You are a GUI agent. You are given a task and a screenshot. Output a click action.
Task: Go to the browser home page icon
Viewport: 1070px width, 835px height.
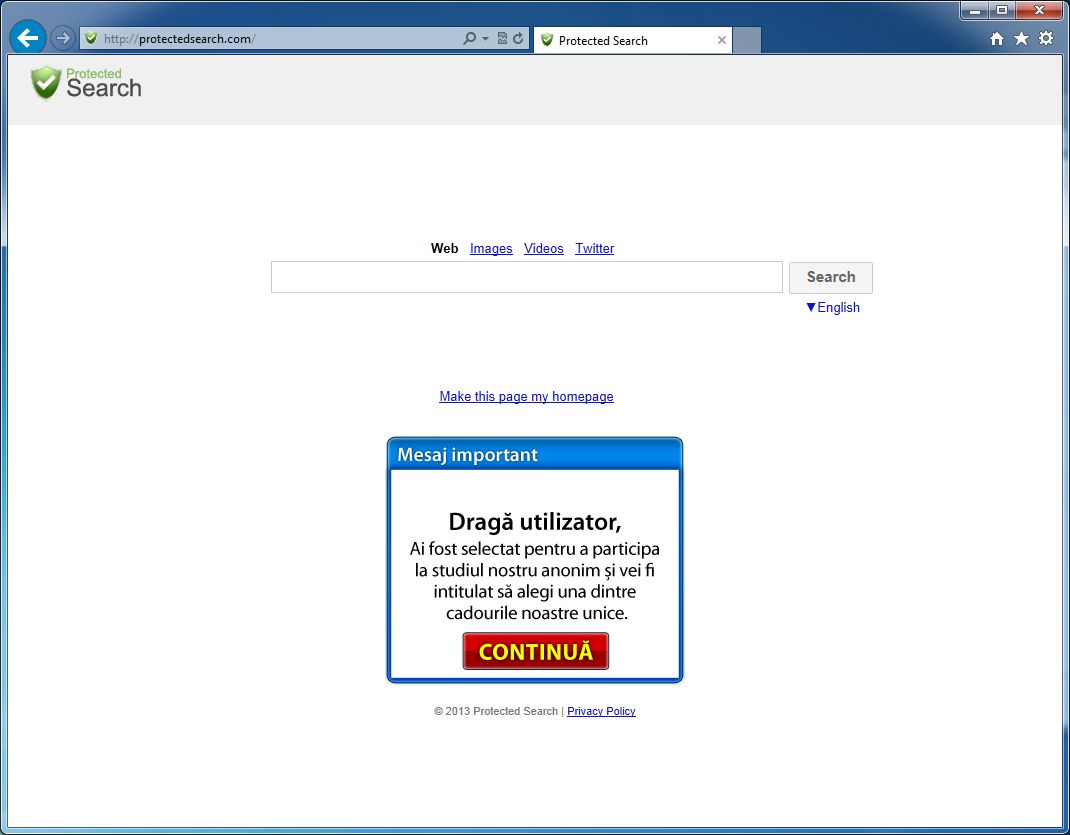pos(997,39)
